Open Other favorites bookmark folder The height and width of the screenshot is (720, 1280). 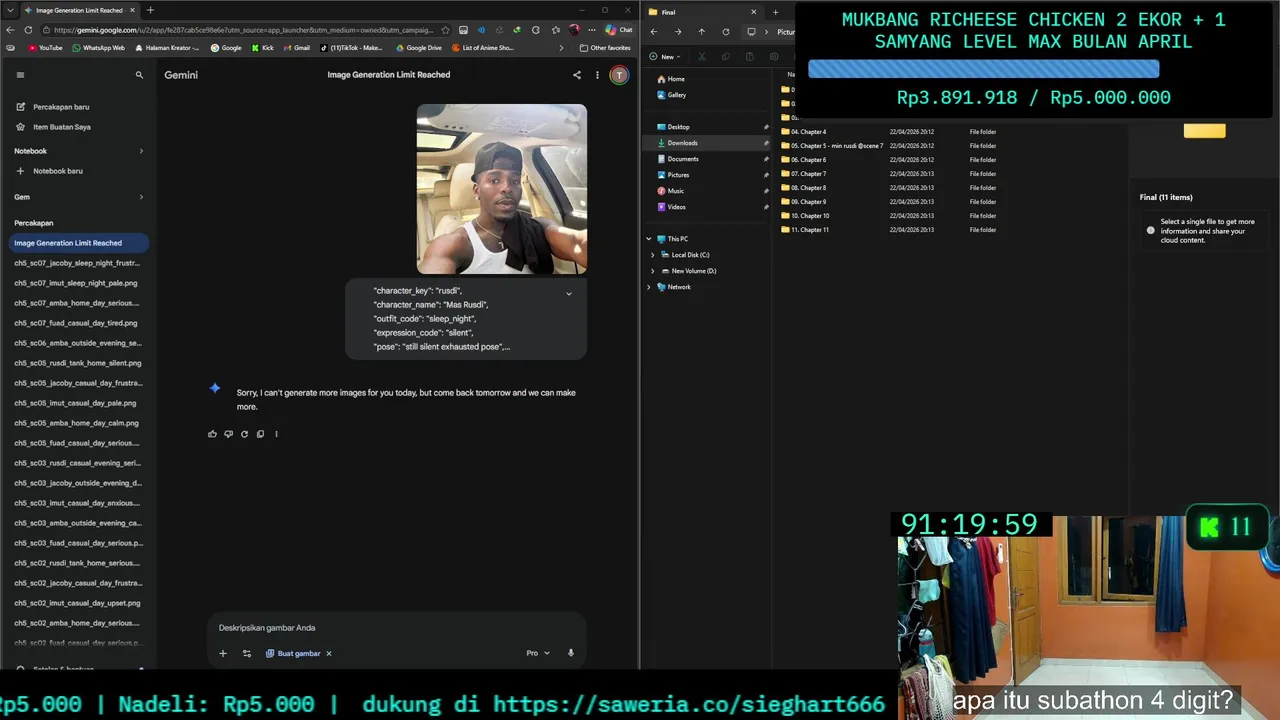point(605,48)
